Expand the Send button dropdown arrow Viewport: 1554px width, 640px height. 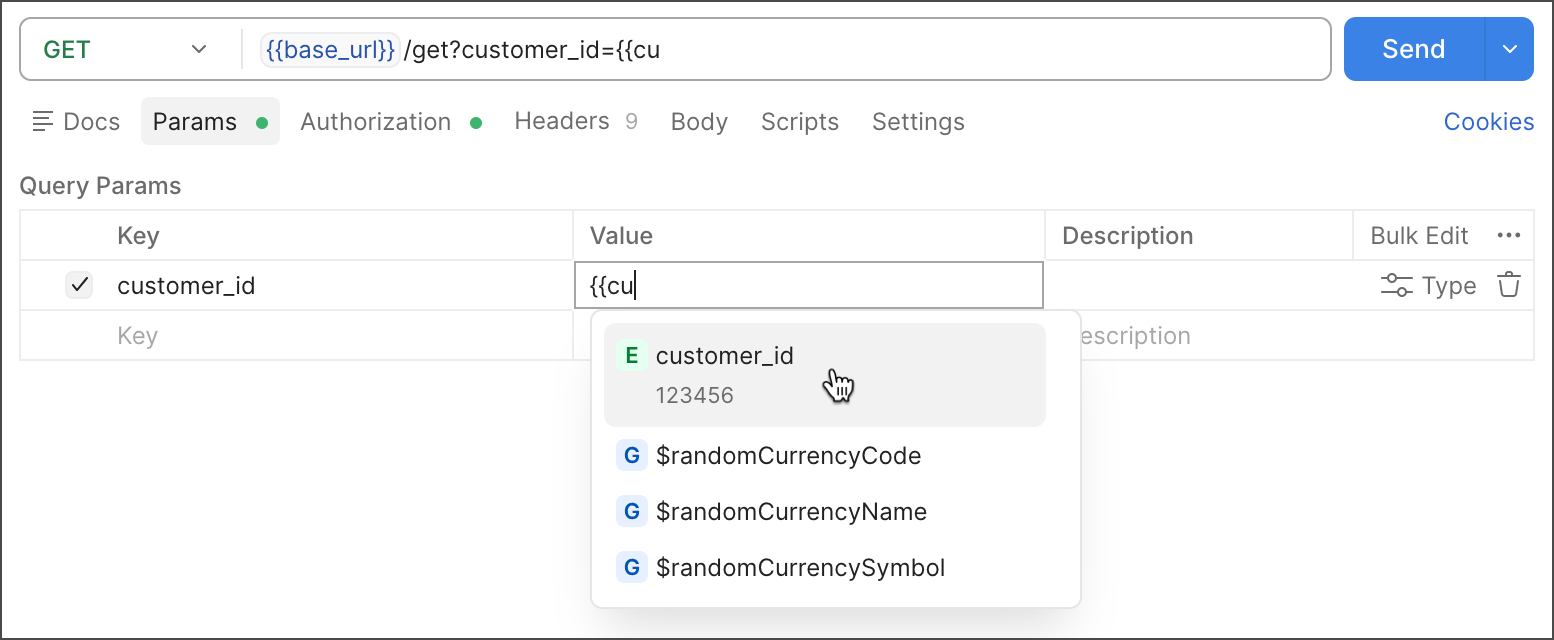[x=1510, y=49]
